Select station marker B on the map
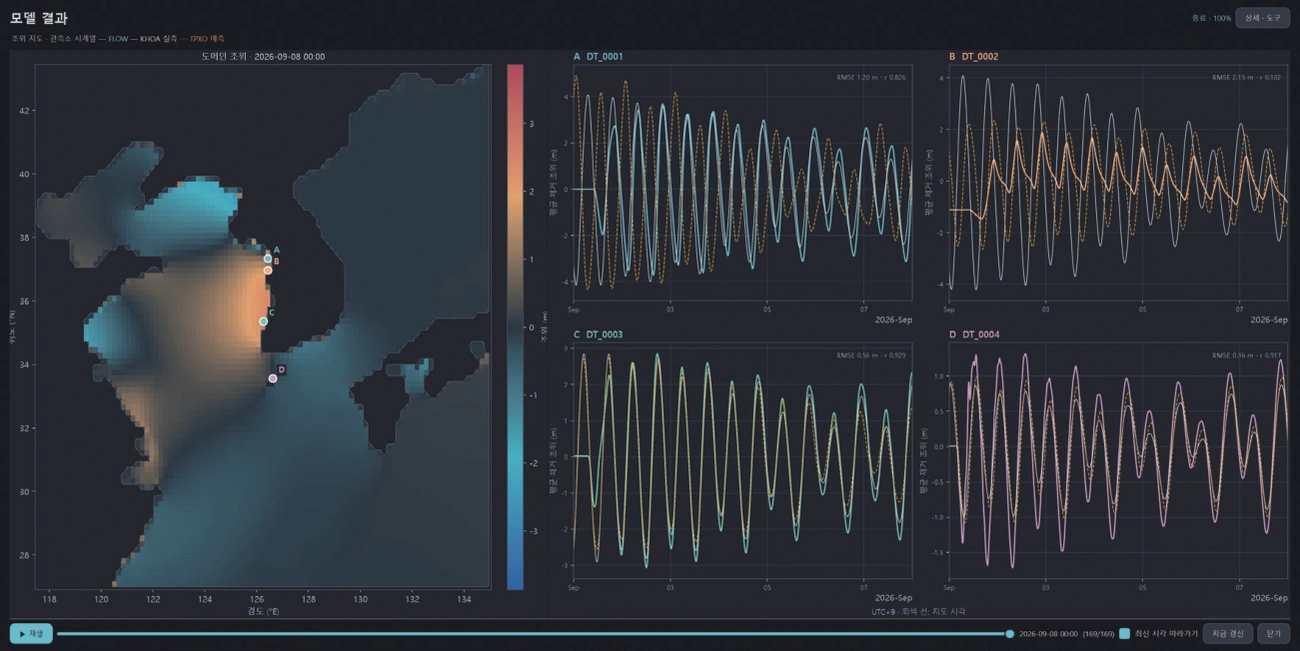Image resolution: width=1300 pixels, height=651 pixels. tap(268, 270)
